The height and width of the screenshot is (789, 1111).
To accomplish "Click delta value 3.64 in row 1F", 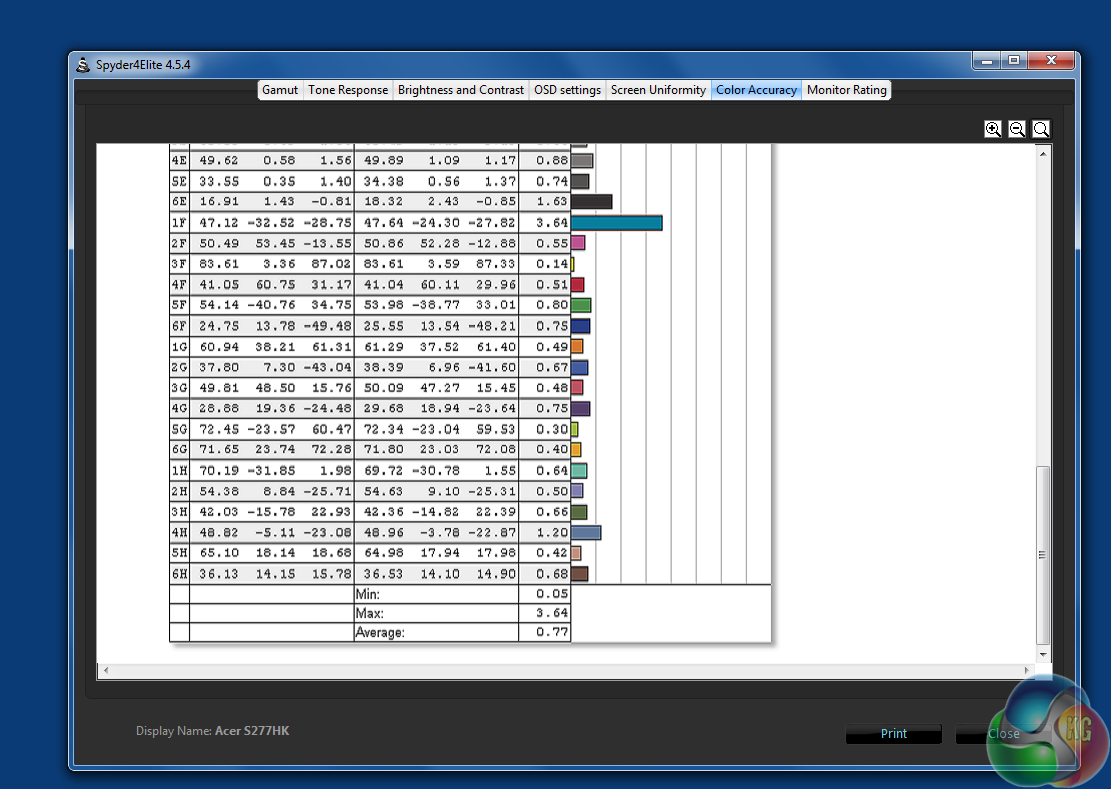I will [x=552, y=223].
